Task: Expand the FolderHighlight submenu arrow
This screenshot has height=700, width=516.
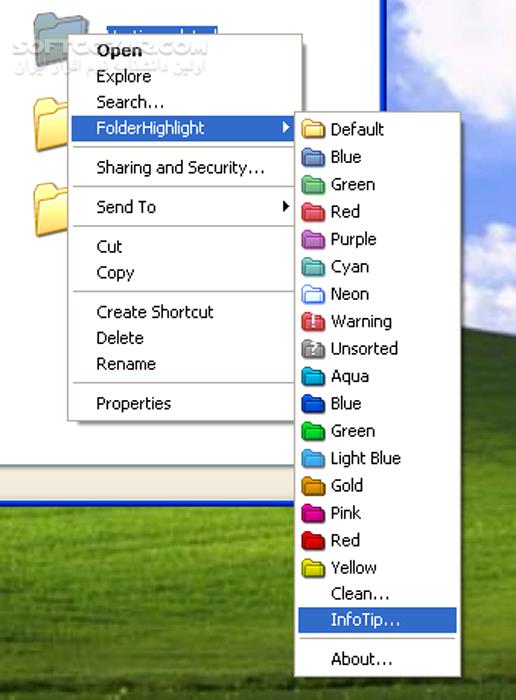Action: (x=286, y=128)
